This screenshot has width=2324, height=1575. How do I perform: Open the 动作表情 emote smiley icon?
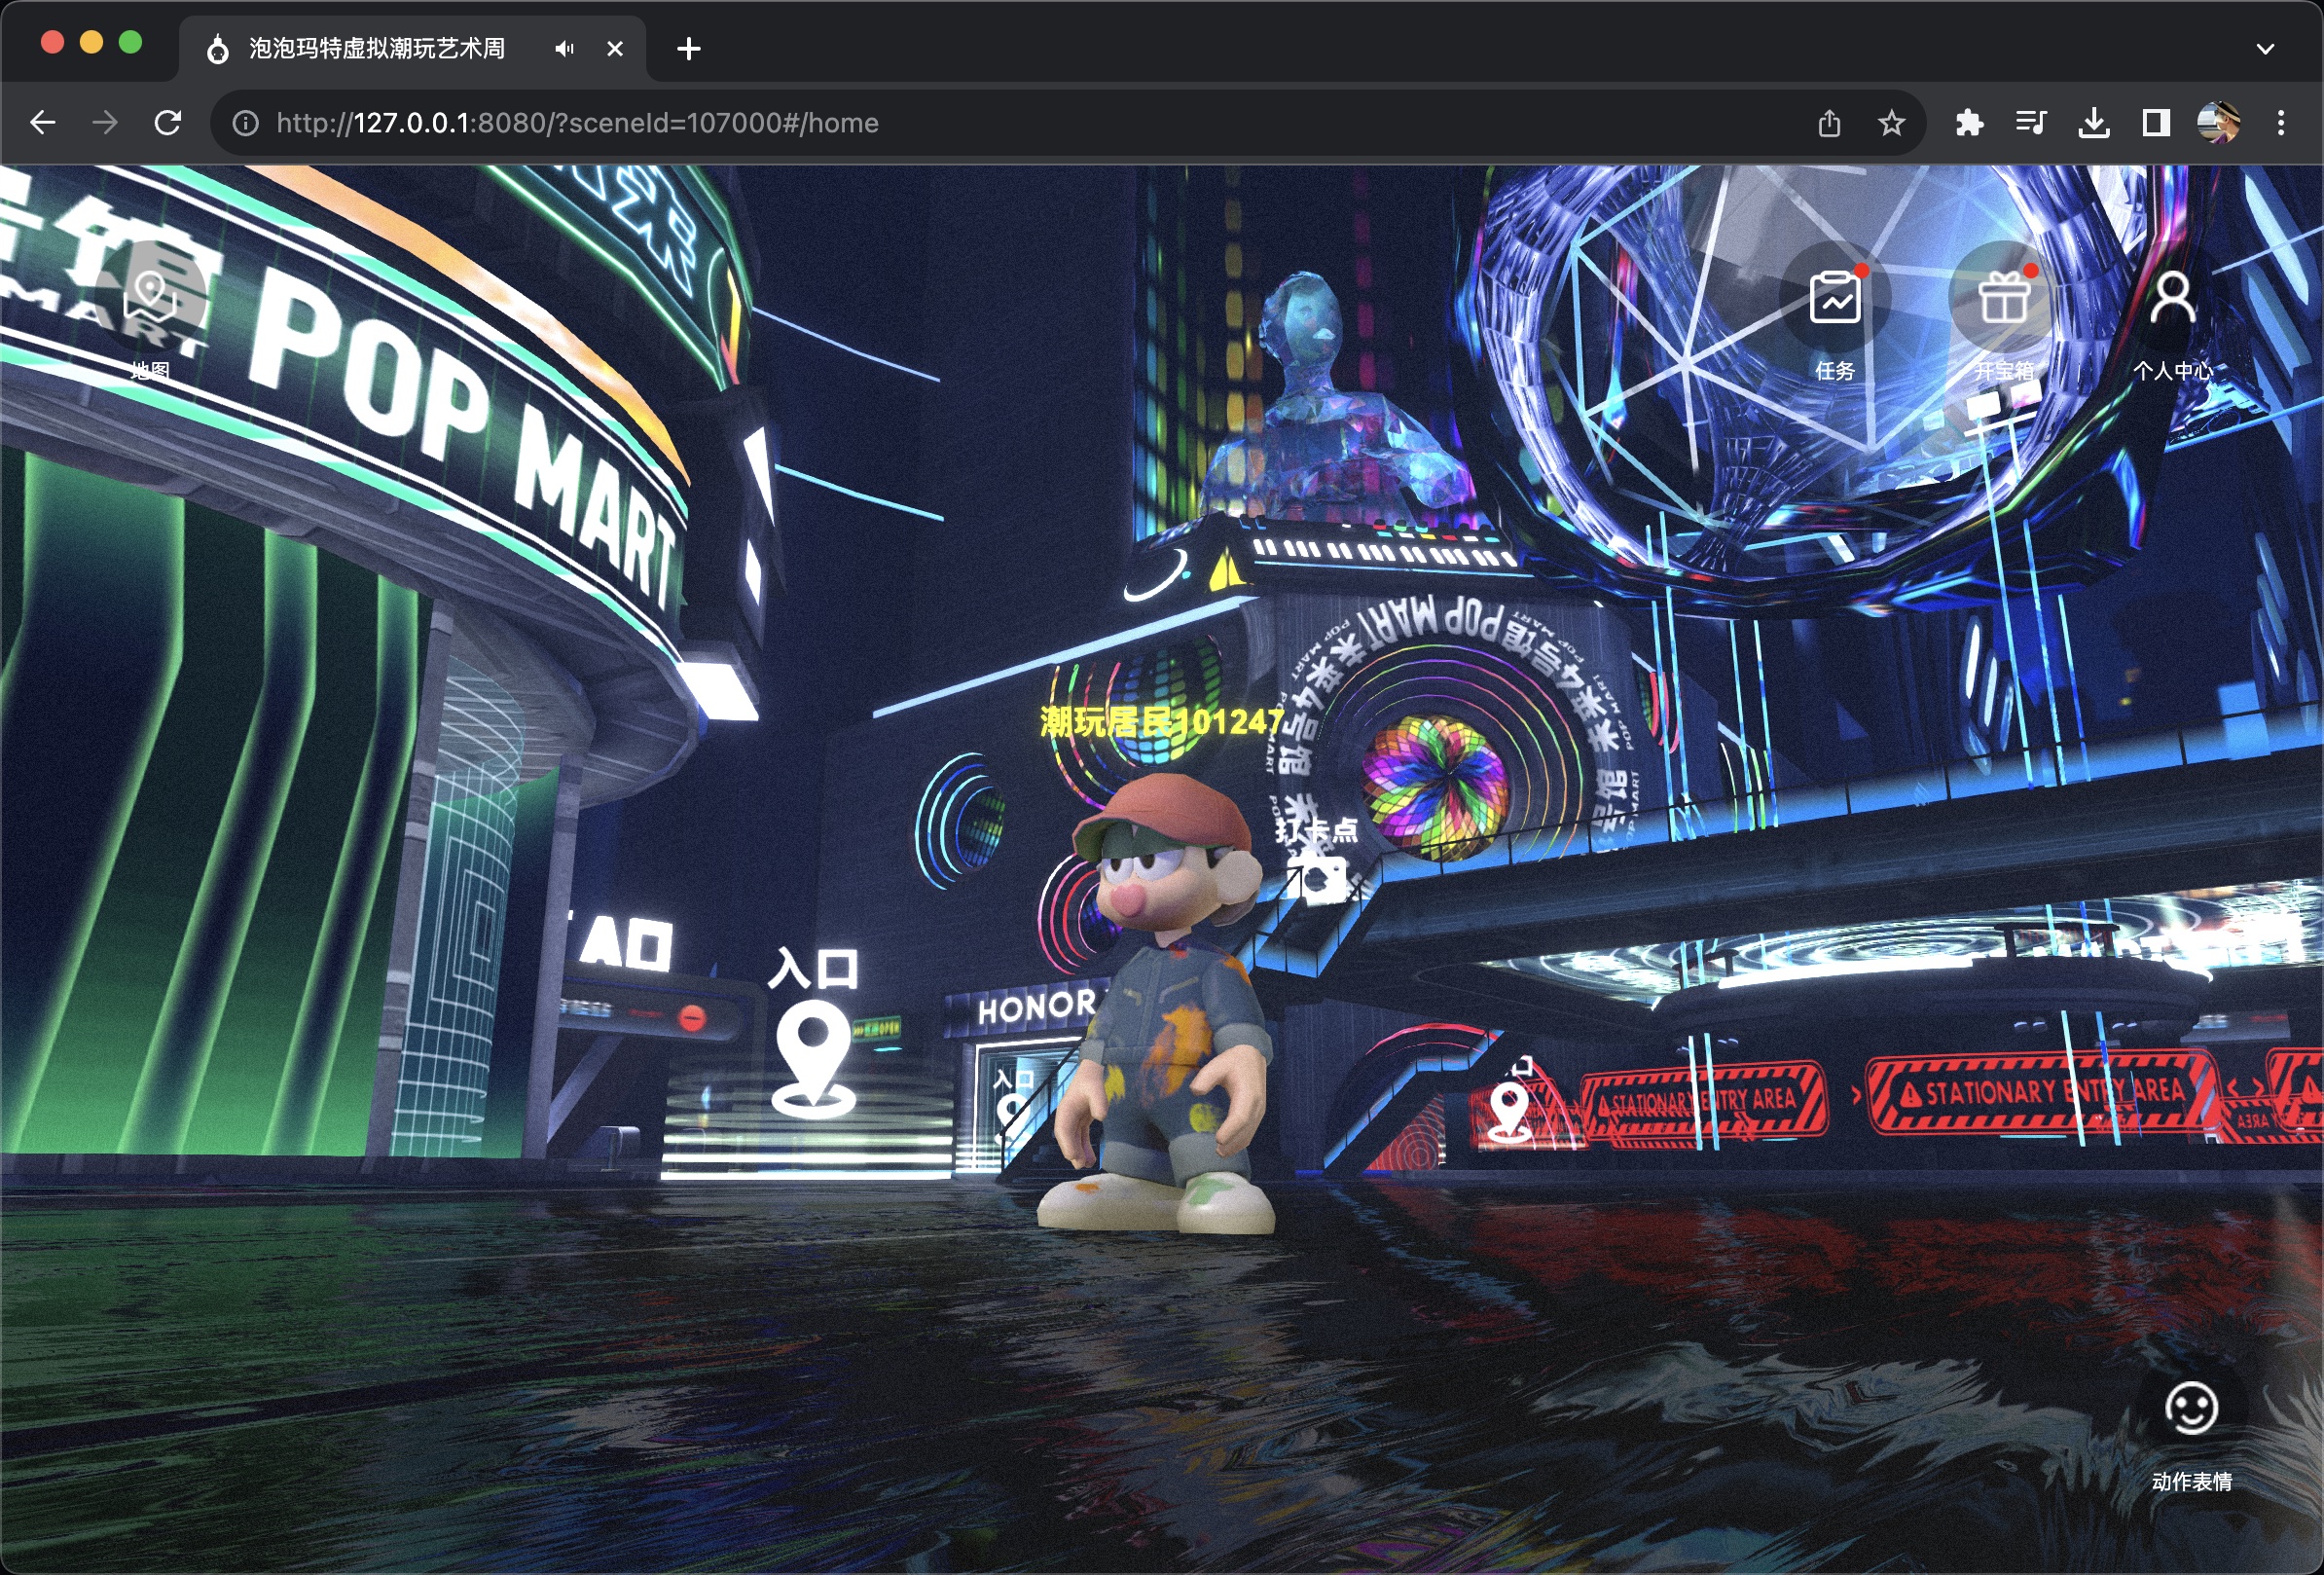[x=2190, y=1409]
